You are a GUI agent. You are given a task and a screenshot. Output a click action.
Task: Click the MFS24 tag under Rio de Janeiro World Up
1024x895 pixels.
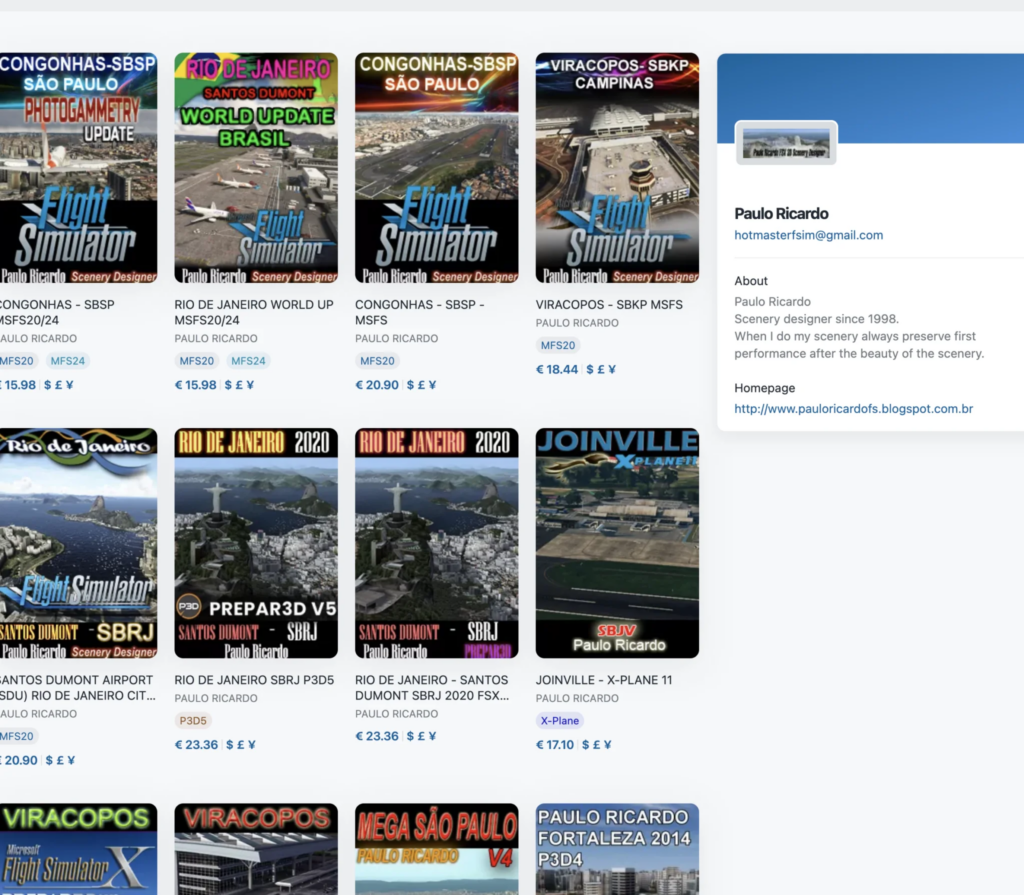click(x=248, y=361)
